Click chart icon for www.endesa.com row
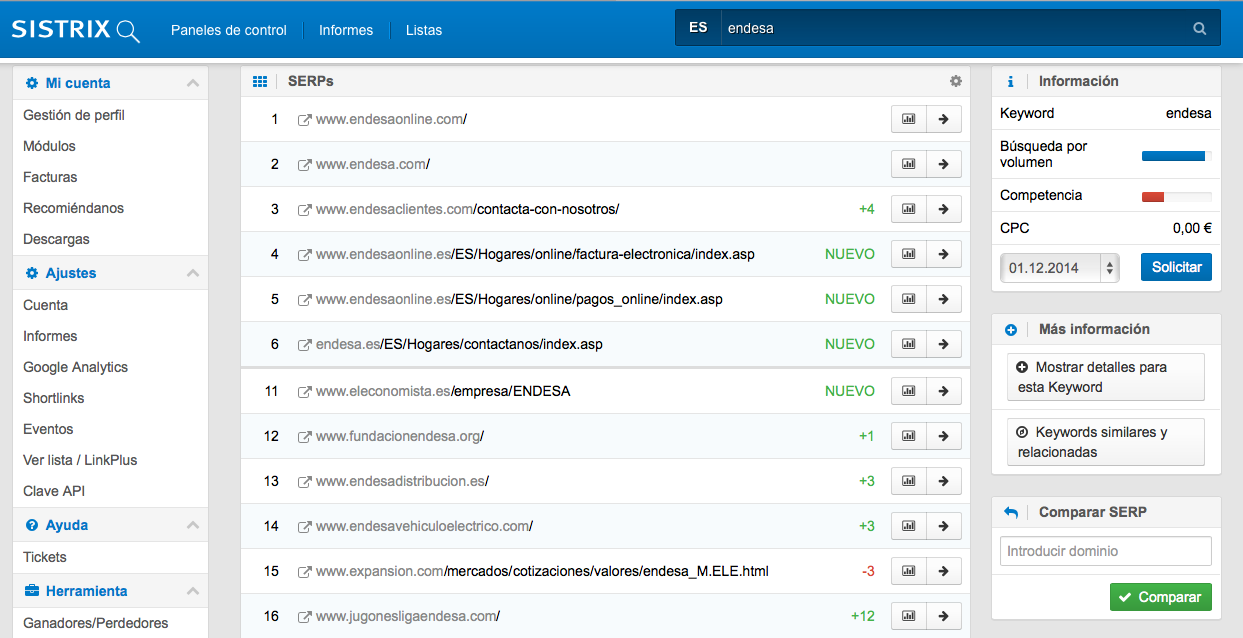This screenshot has height=638, width=1243. click(x=908, y=164)
